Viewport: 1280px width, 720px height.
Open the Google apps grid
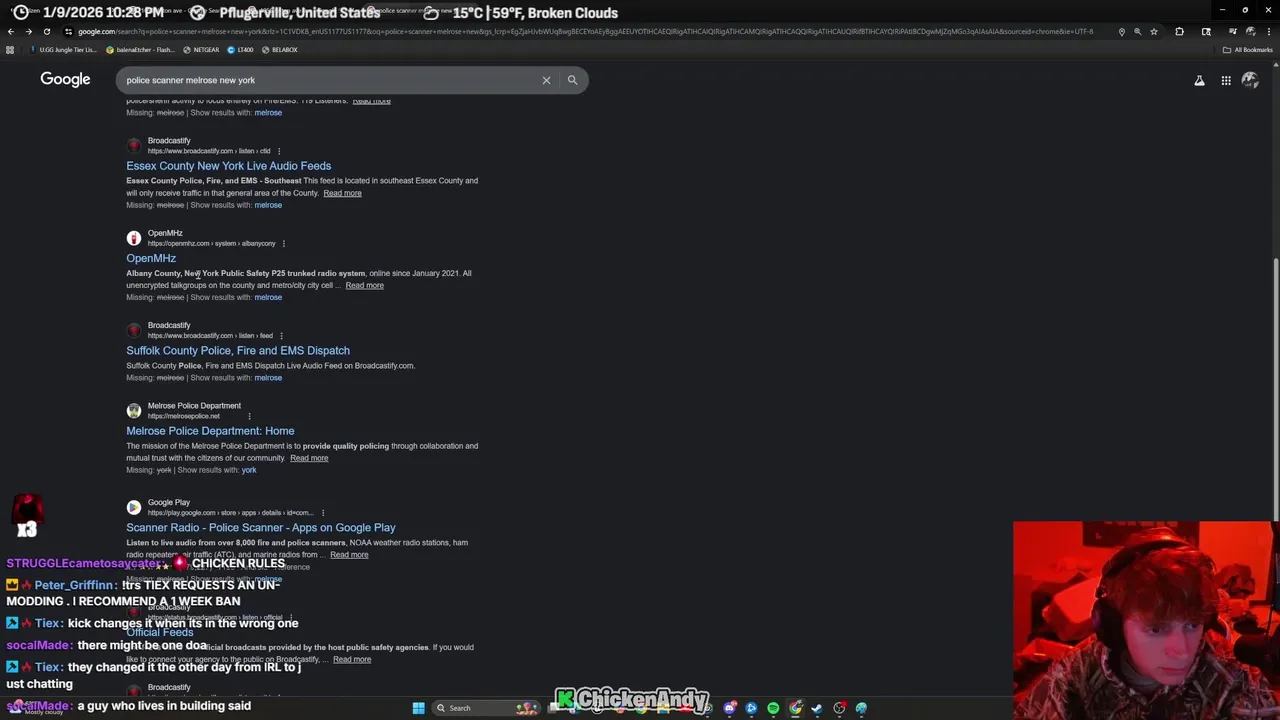(x=1226, y=80)
